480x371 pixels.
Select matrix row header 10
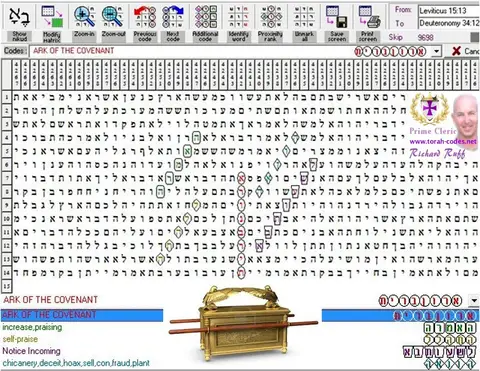7,218
